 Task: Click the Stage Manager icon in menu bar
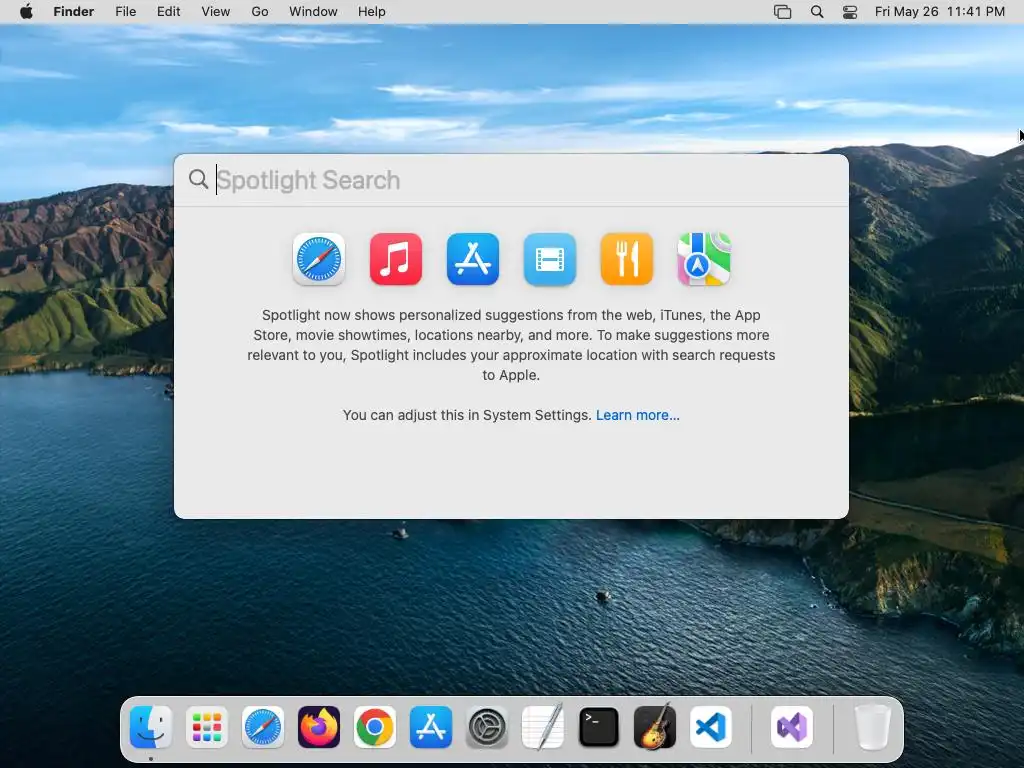(782, 12)
